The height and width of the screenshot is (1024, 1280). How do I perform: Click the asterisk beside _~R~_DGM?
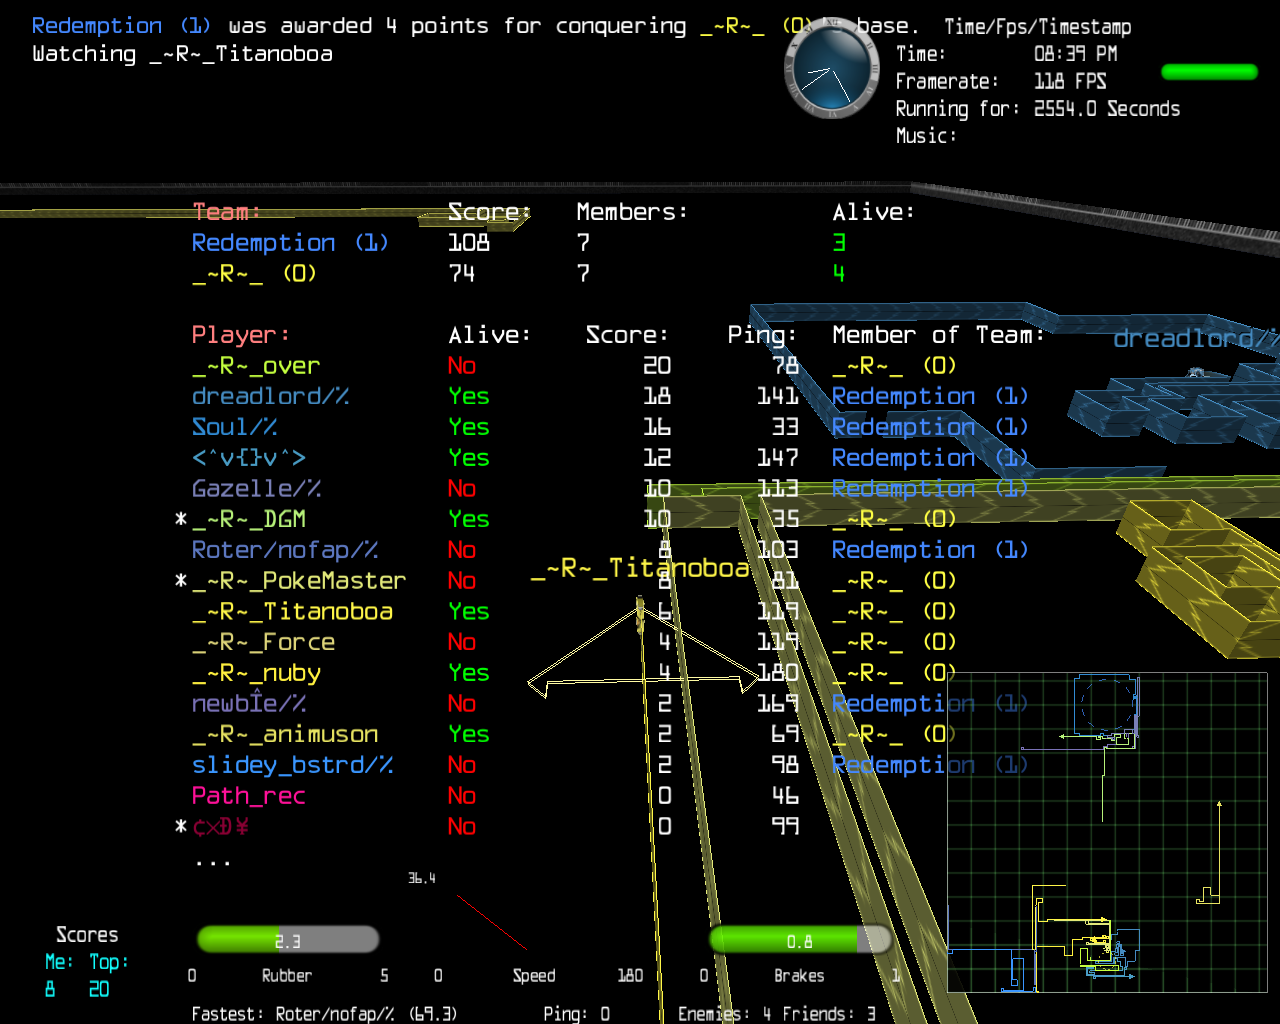(181, 520)
